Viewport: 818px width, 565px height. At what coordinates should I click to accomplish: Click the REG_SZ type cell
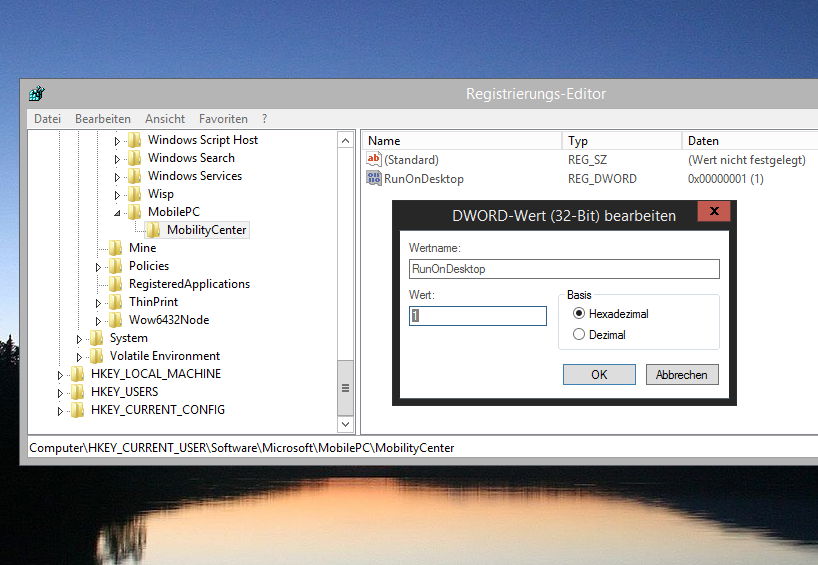[587, 160]
